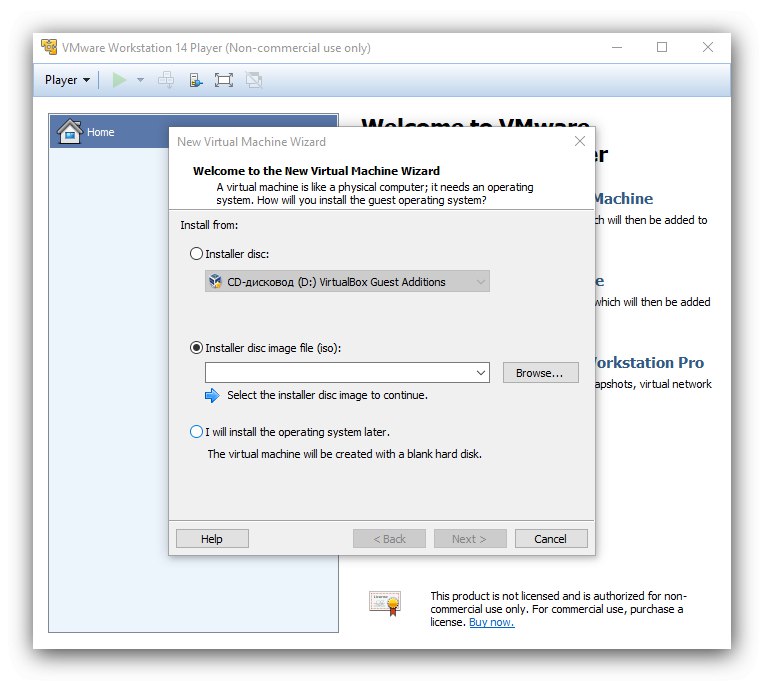
Task: Click Send Ctrl+Alt+Del toolbar icon
Action: pyautogui.click(x=166, y=80)
